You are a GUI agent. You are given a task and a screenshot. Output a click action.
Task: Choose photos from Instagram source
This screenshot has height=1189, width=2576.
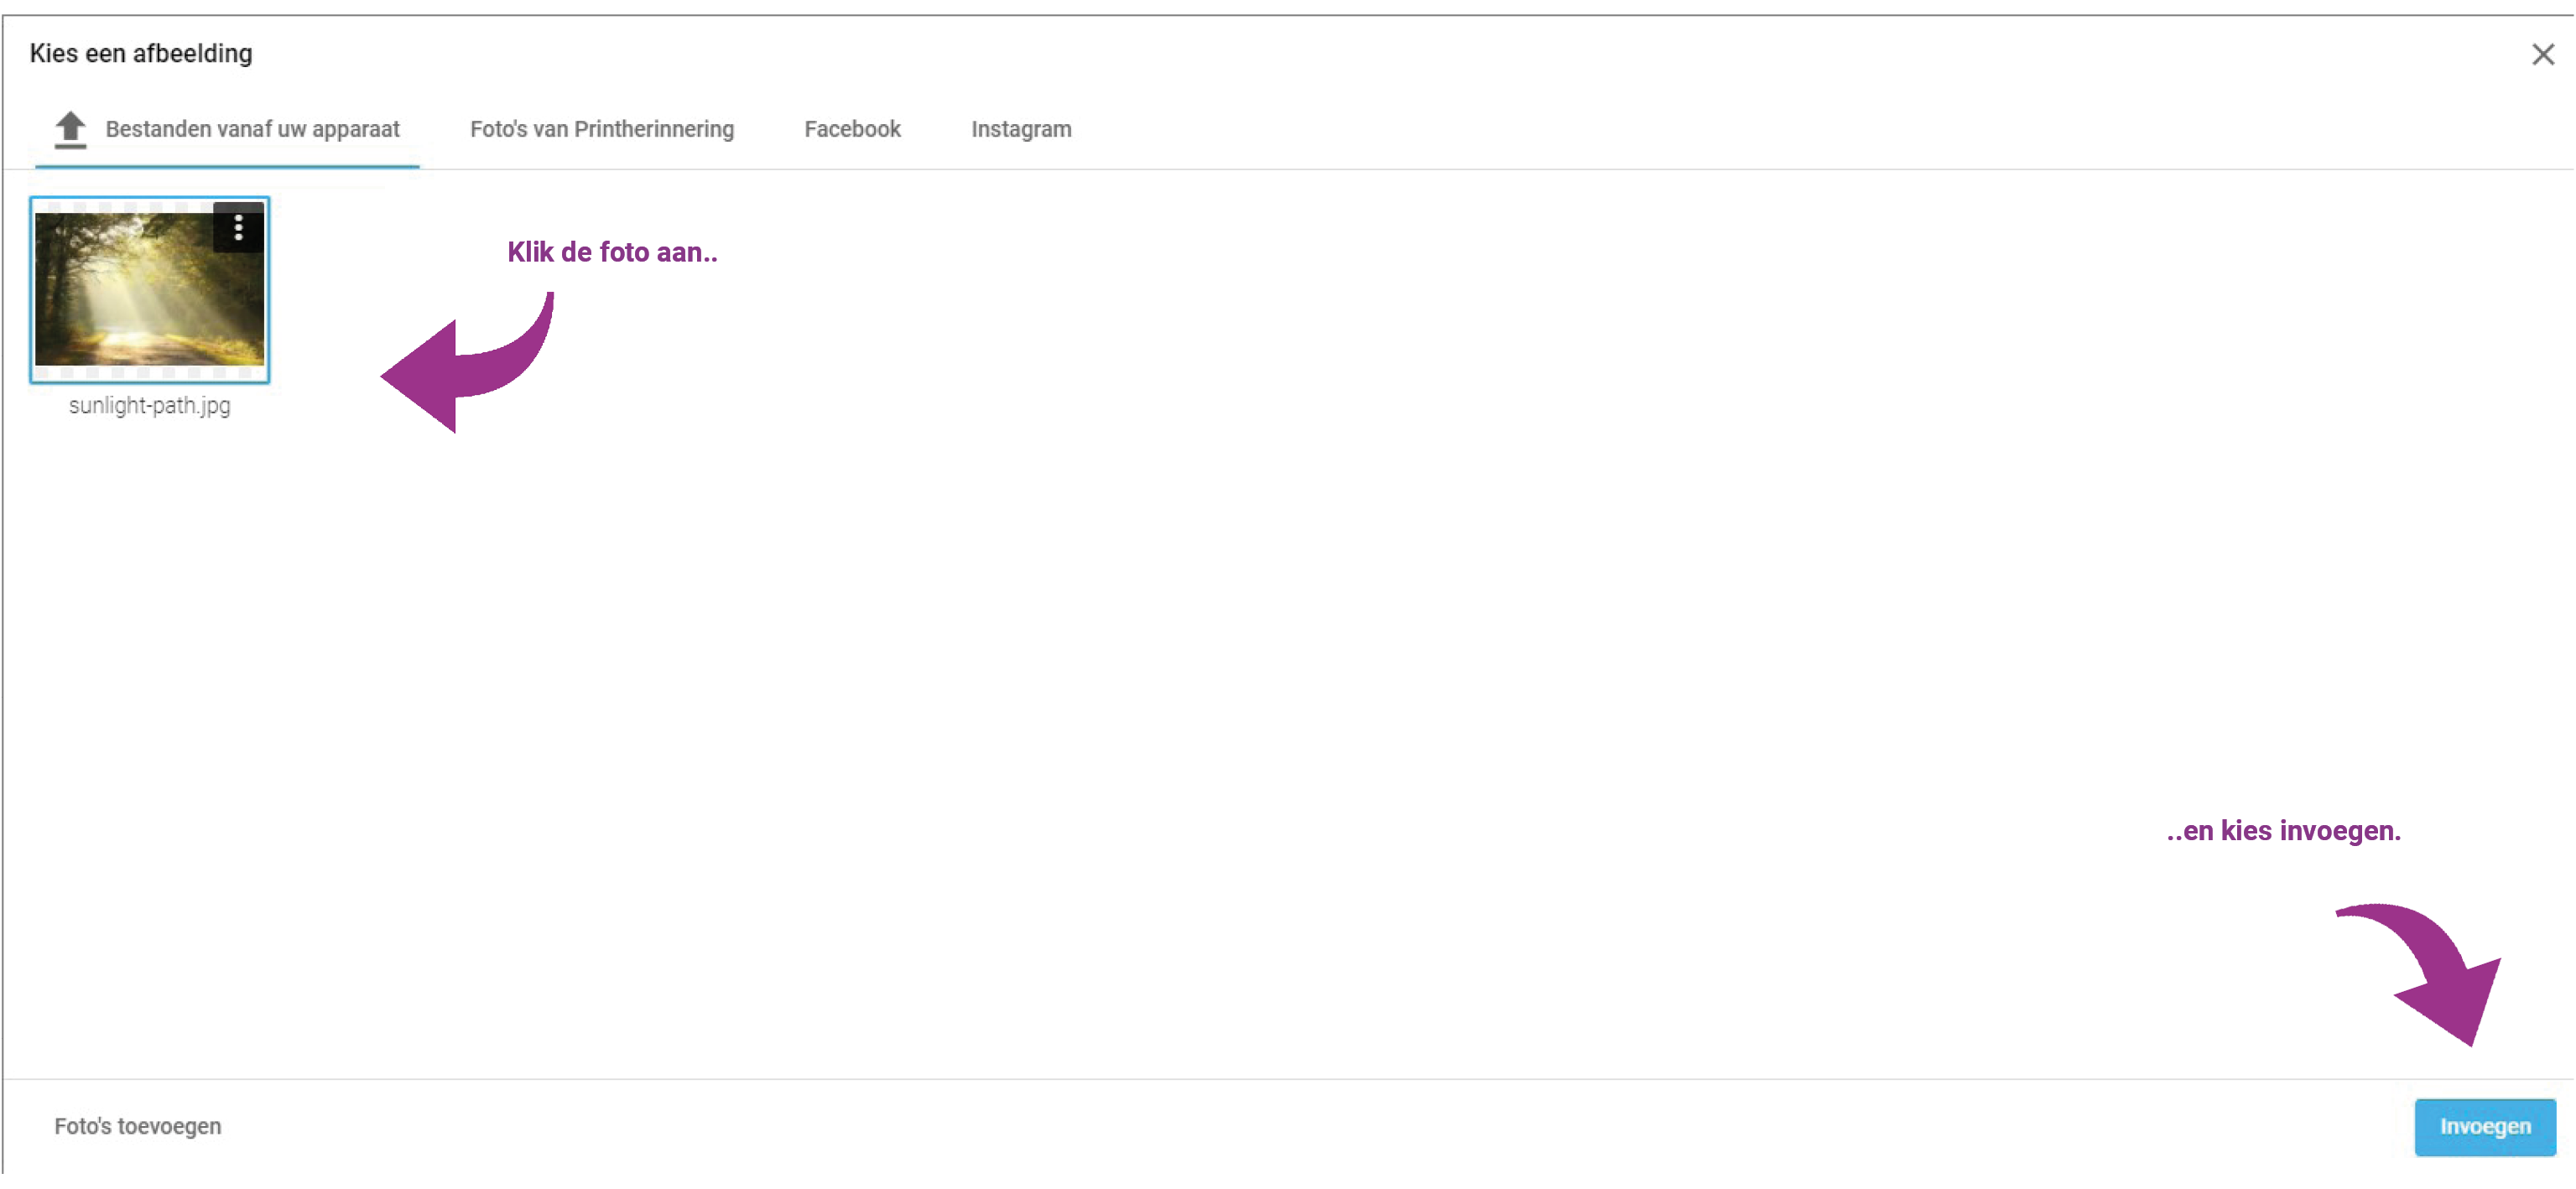[1020, 129]
